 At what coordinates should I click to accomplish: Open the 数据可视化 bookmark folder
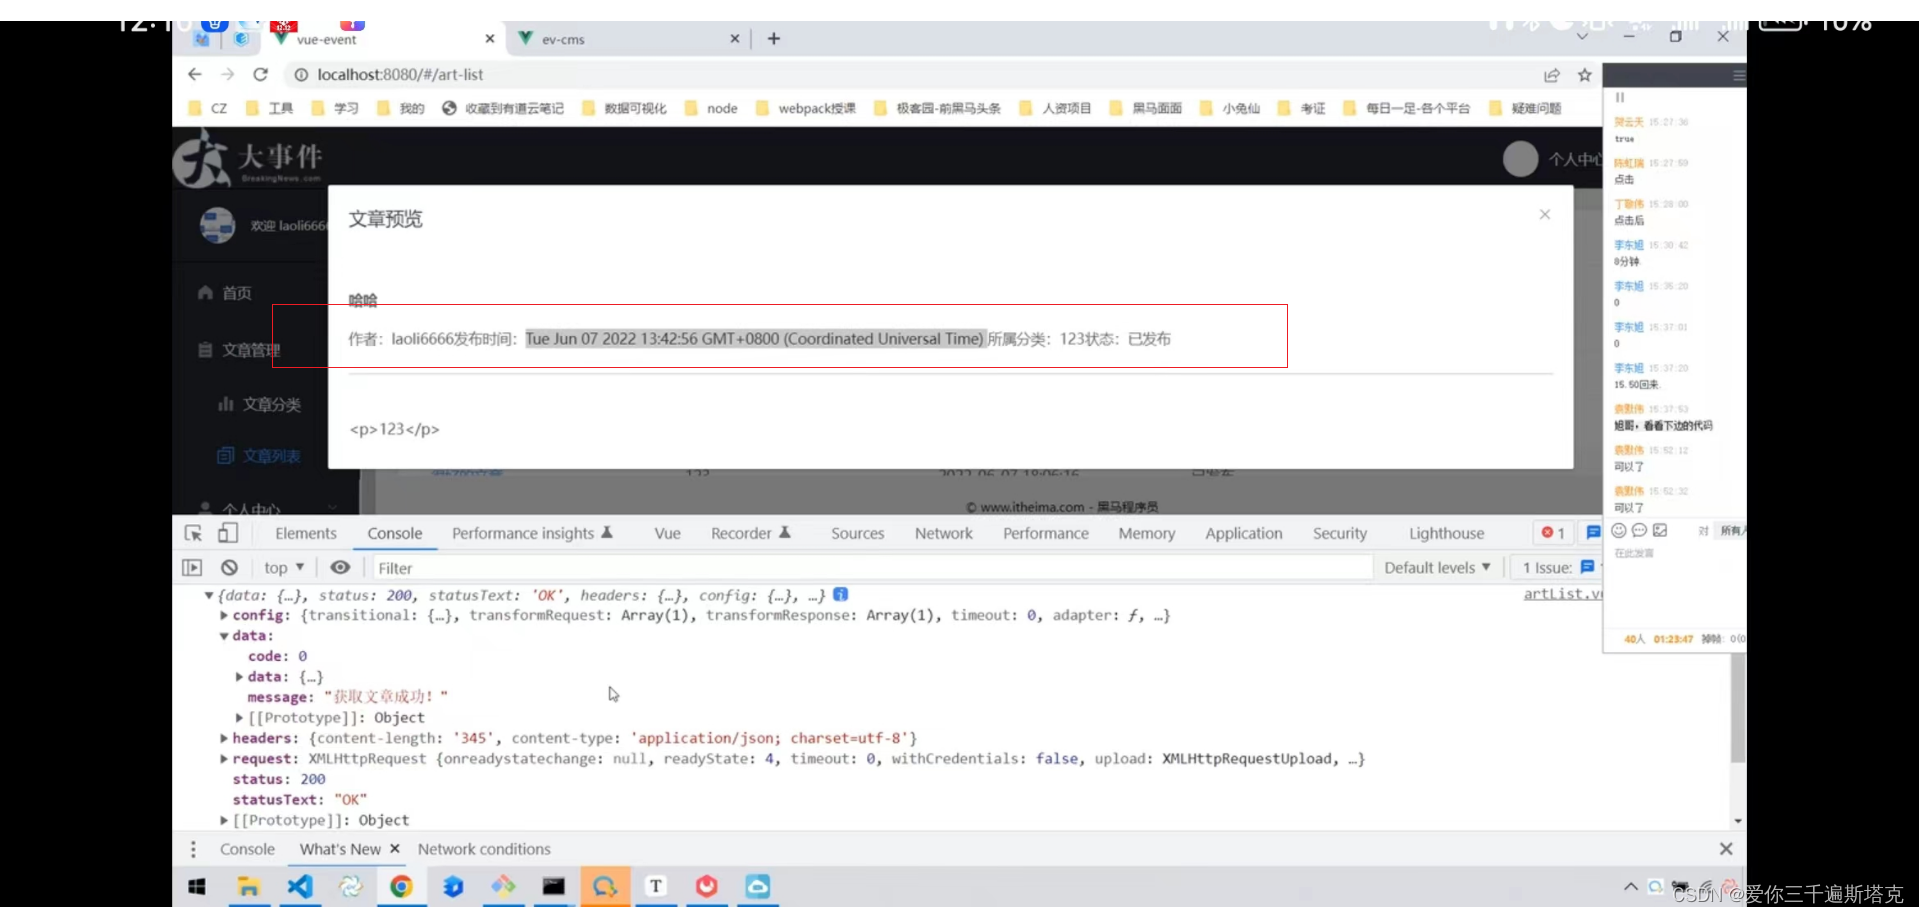tap(623, 108)
